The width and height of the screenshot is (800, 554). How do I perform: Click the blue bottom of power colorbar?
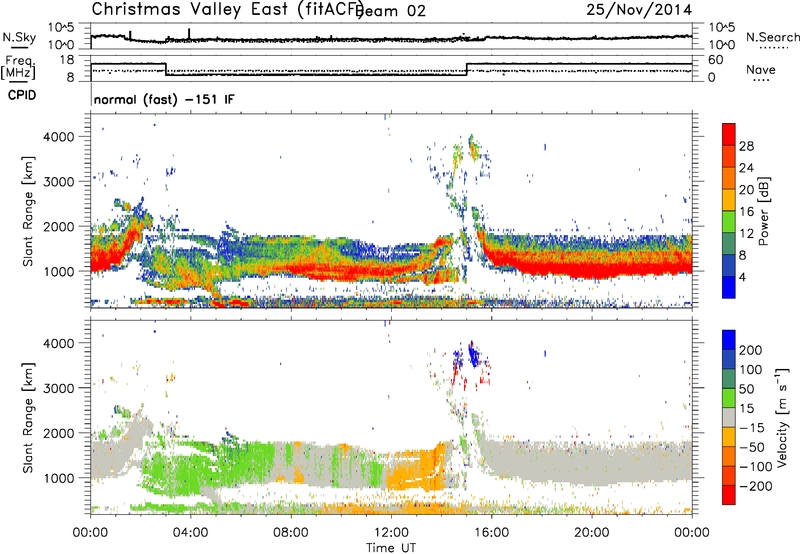[x=729, y=287]
